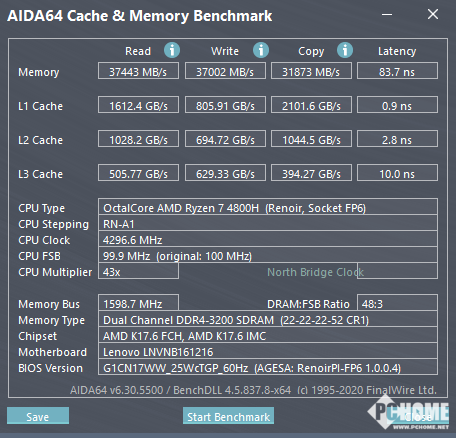Close the window with the X icon
This screenshot has width=456, height=438.
coord(433,14)
